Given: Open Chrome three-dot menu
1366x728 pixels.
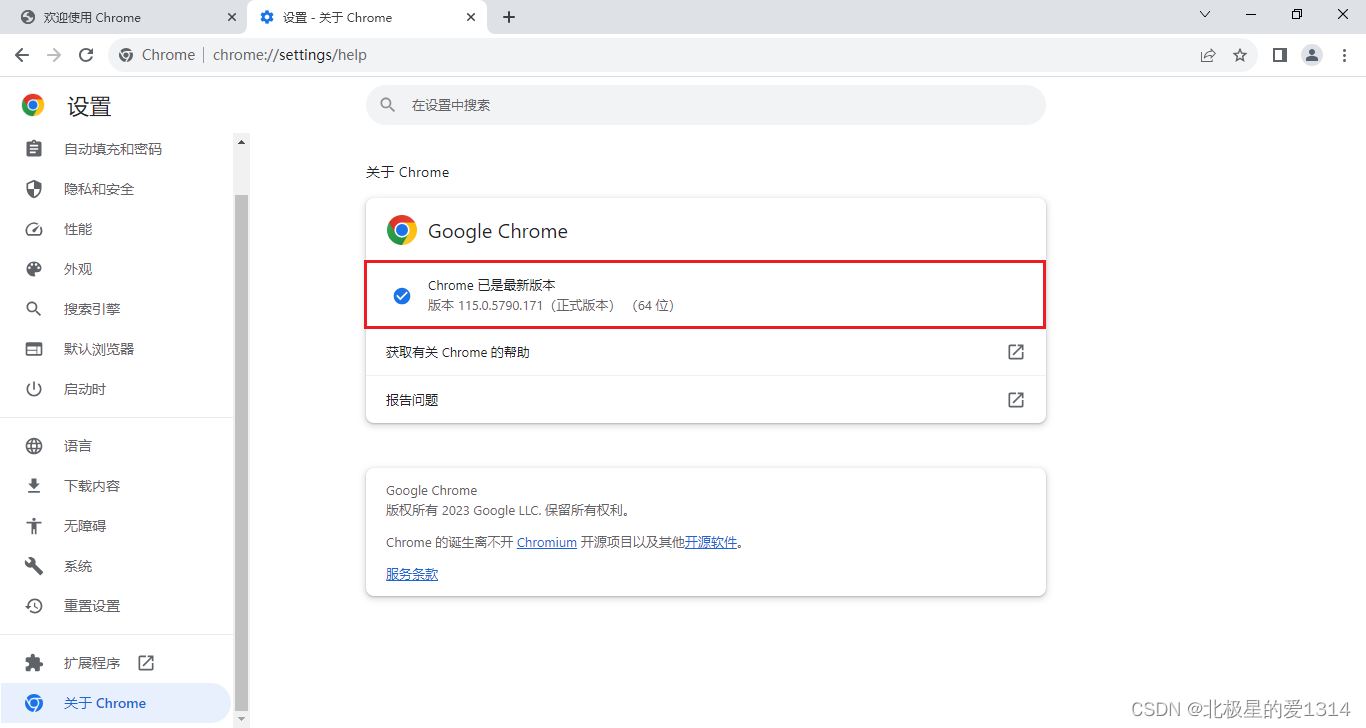Looking at the screenshot, I should click(1345, 55).
